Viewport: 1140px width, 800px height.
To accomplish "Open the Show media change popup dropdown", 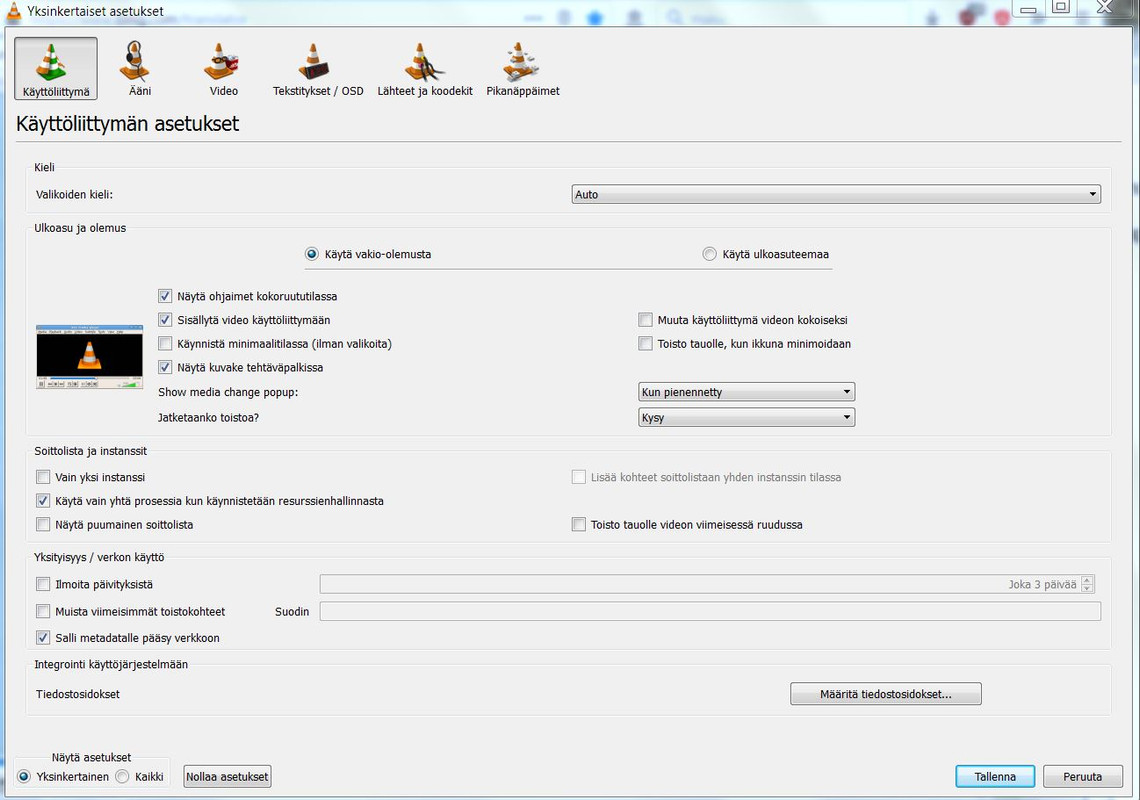I will [747, 392].
